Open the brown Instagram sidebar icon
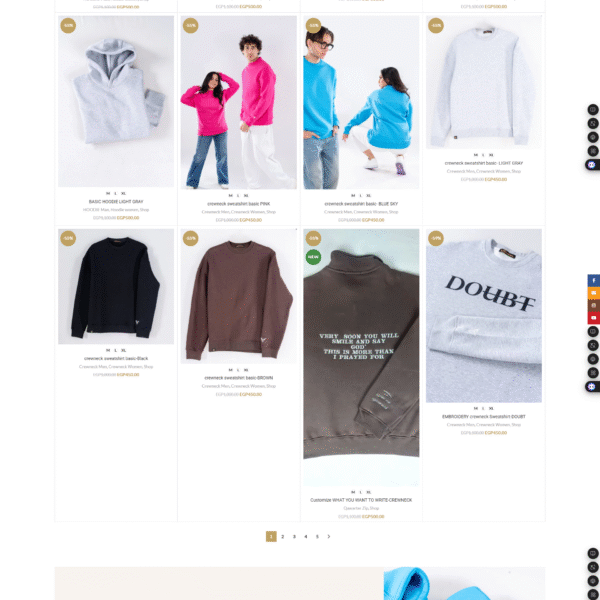Viewport: 600px width, 600px height. tap(594, 305)
